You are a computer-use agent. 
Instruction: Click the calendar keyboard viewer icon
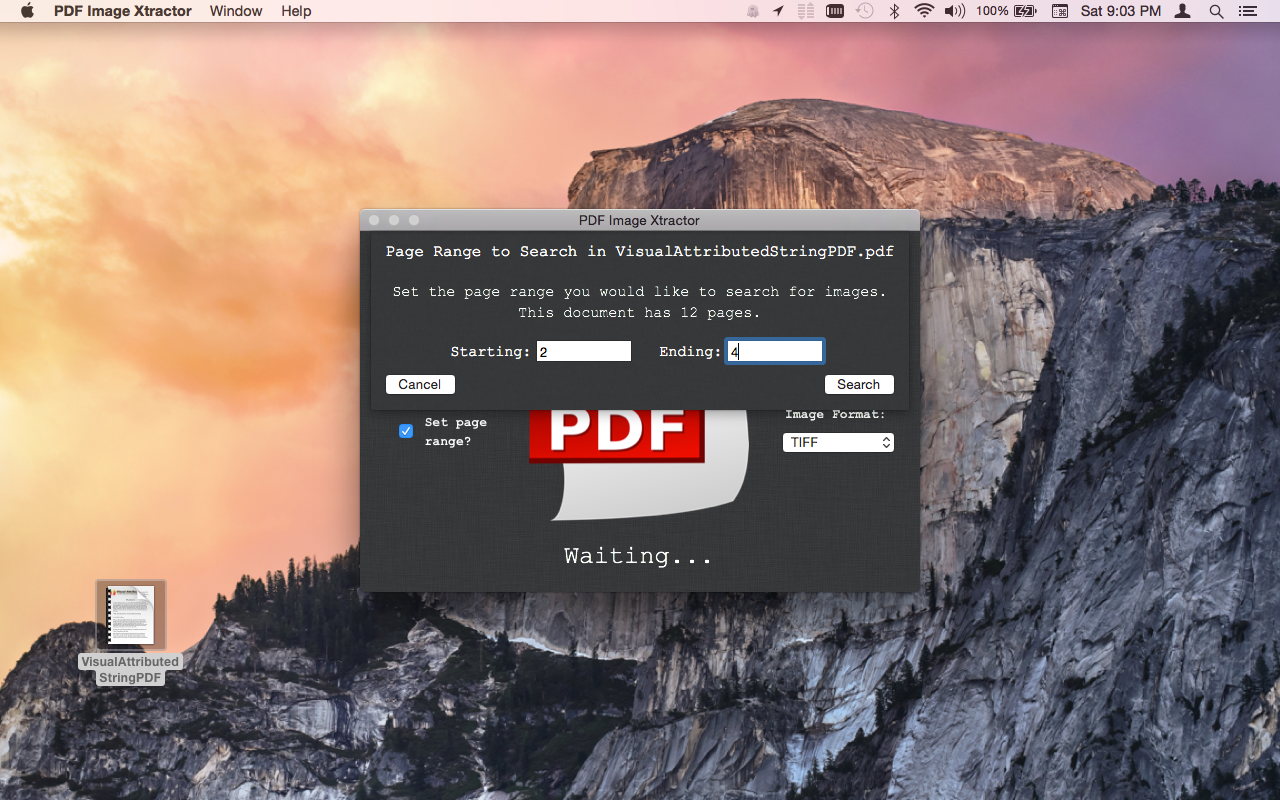1060,11
